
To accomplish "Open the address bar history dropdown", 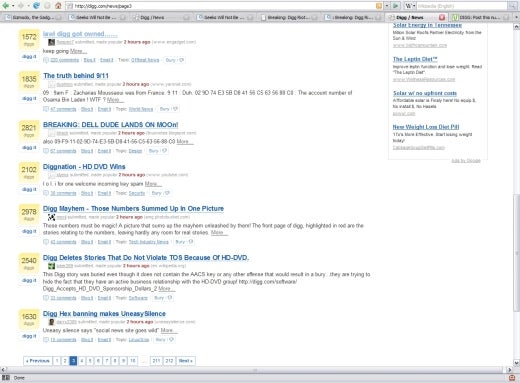I will tap(387, 6).
